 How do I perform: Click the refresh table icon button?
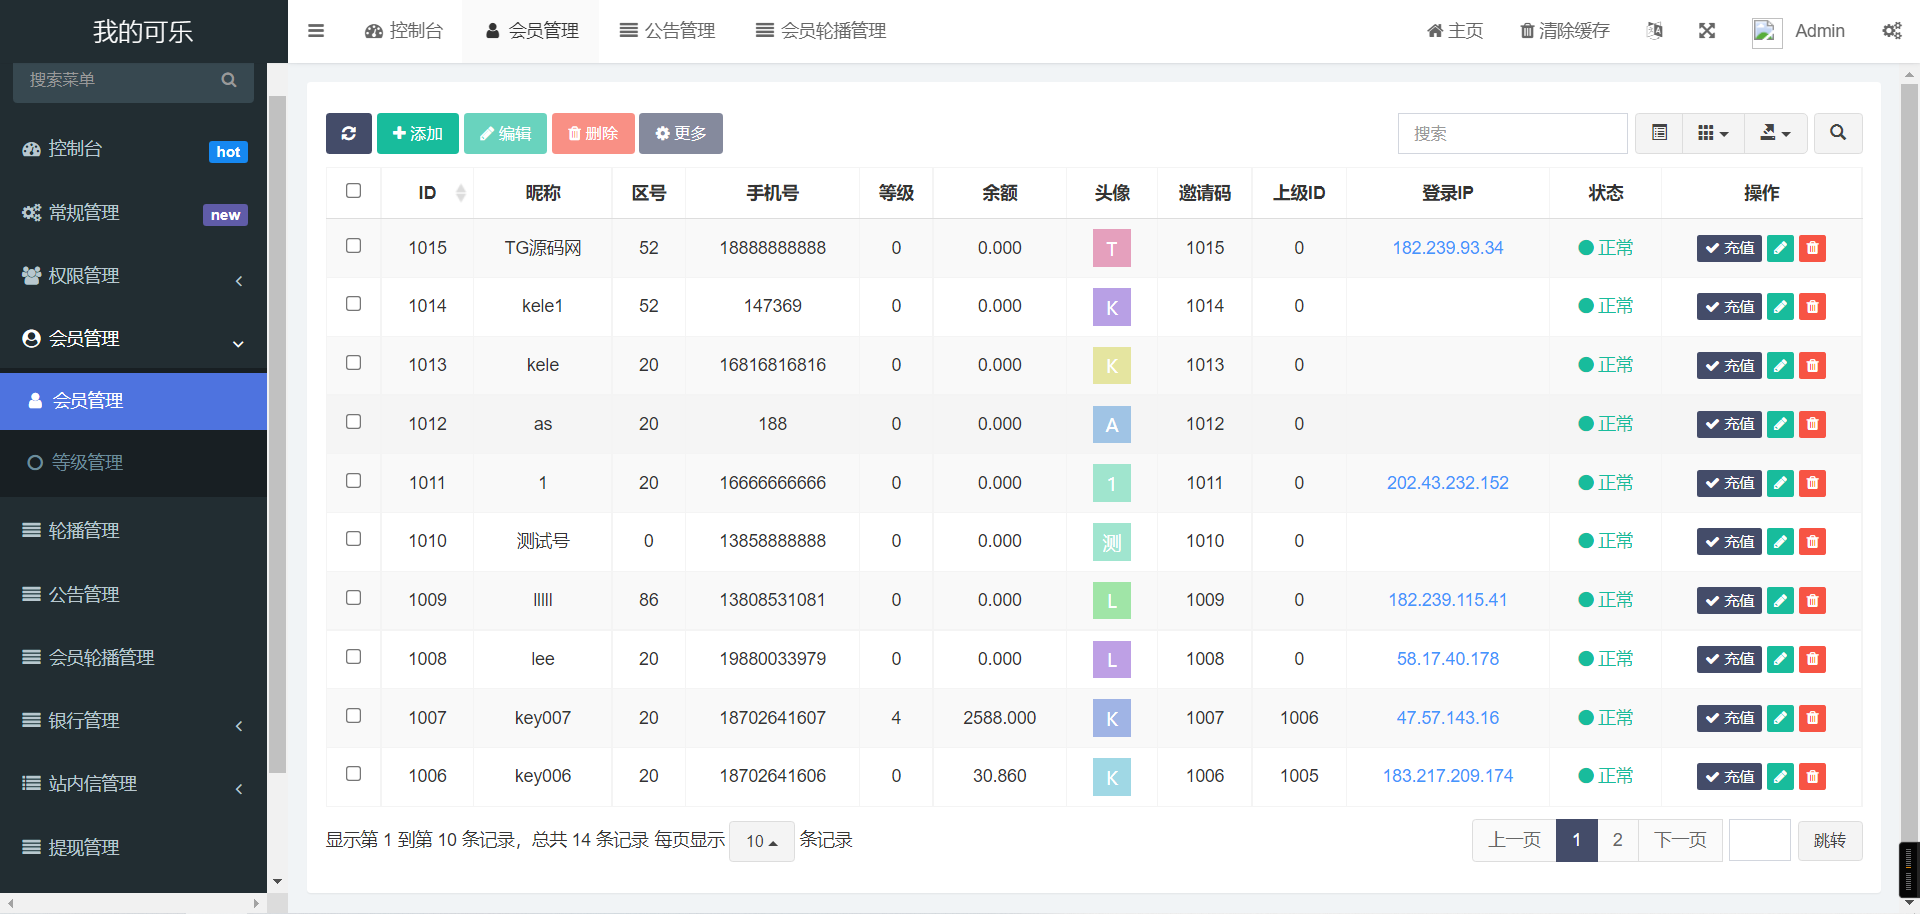click(x=348, y=133)
